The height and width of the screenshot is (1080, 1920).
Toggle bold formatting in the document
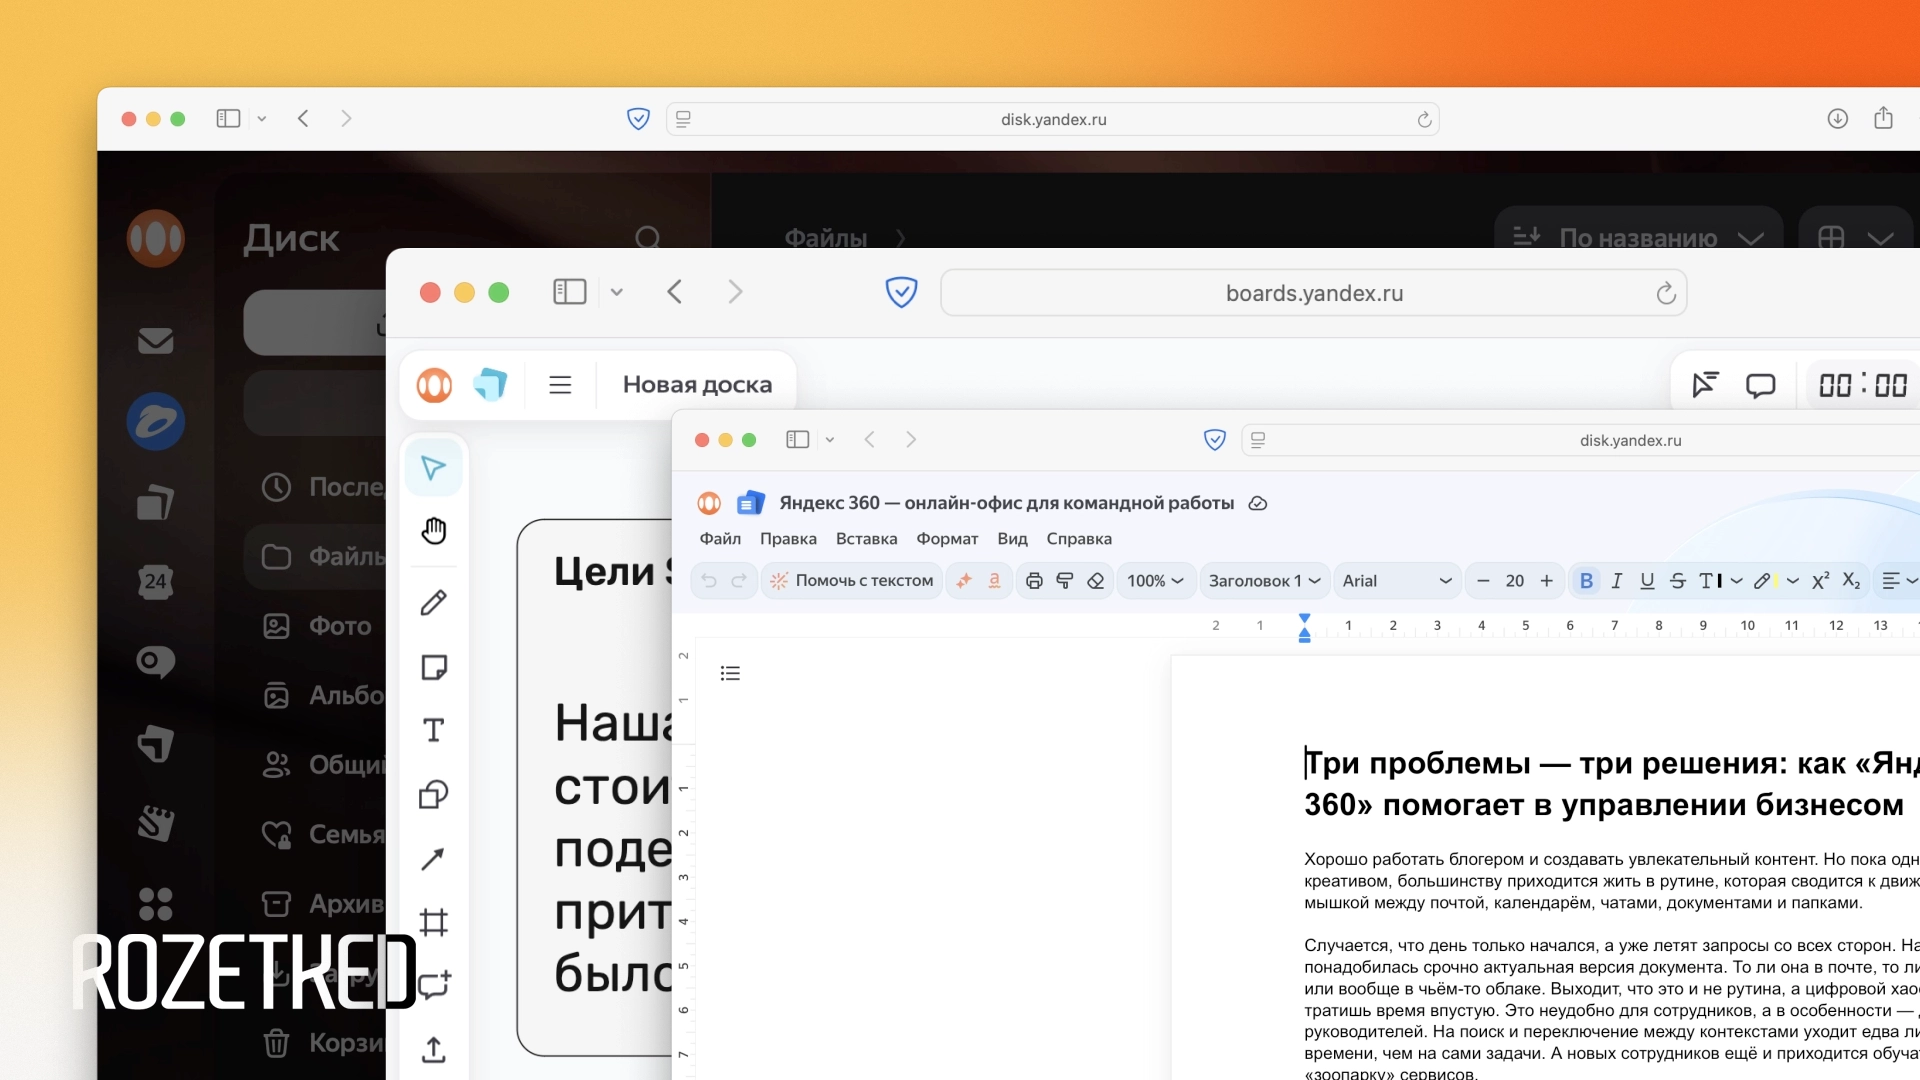click(x=1589, y=580)
